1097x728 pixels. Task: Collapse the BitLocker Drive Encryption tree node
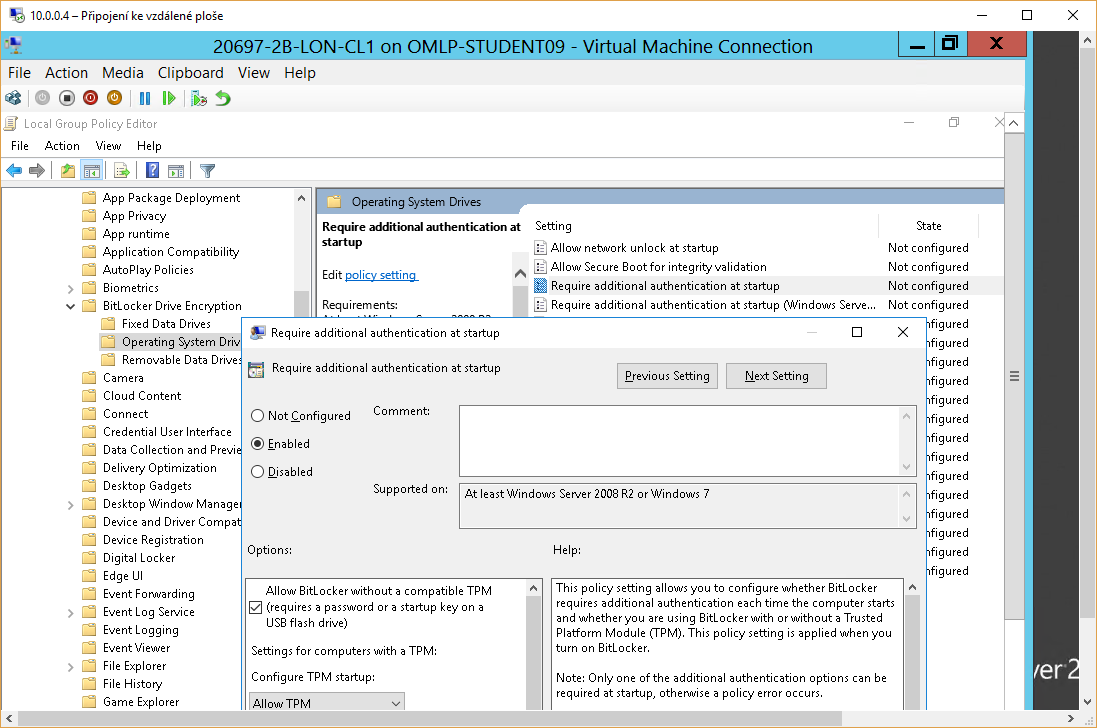click(x=71, y=306)
